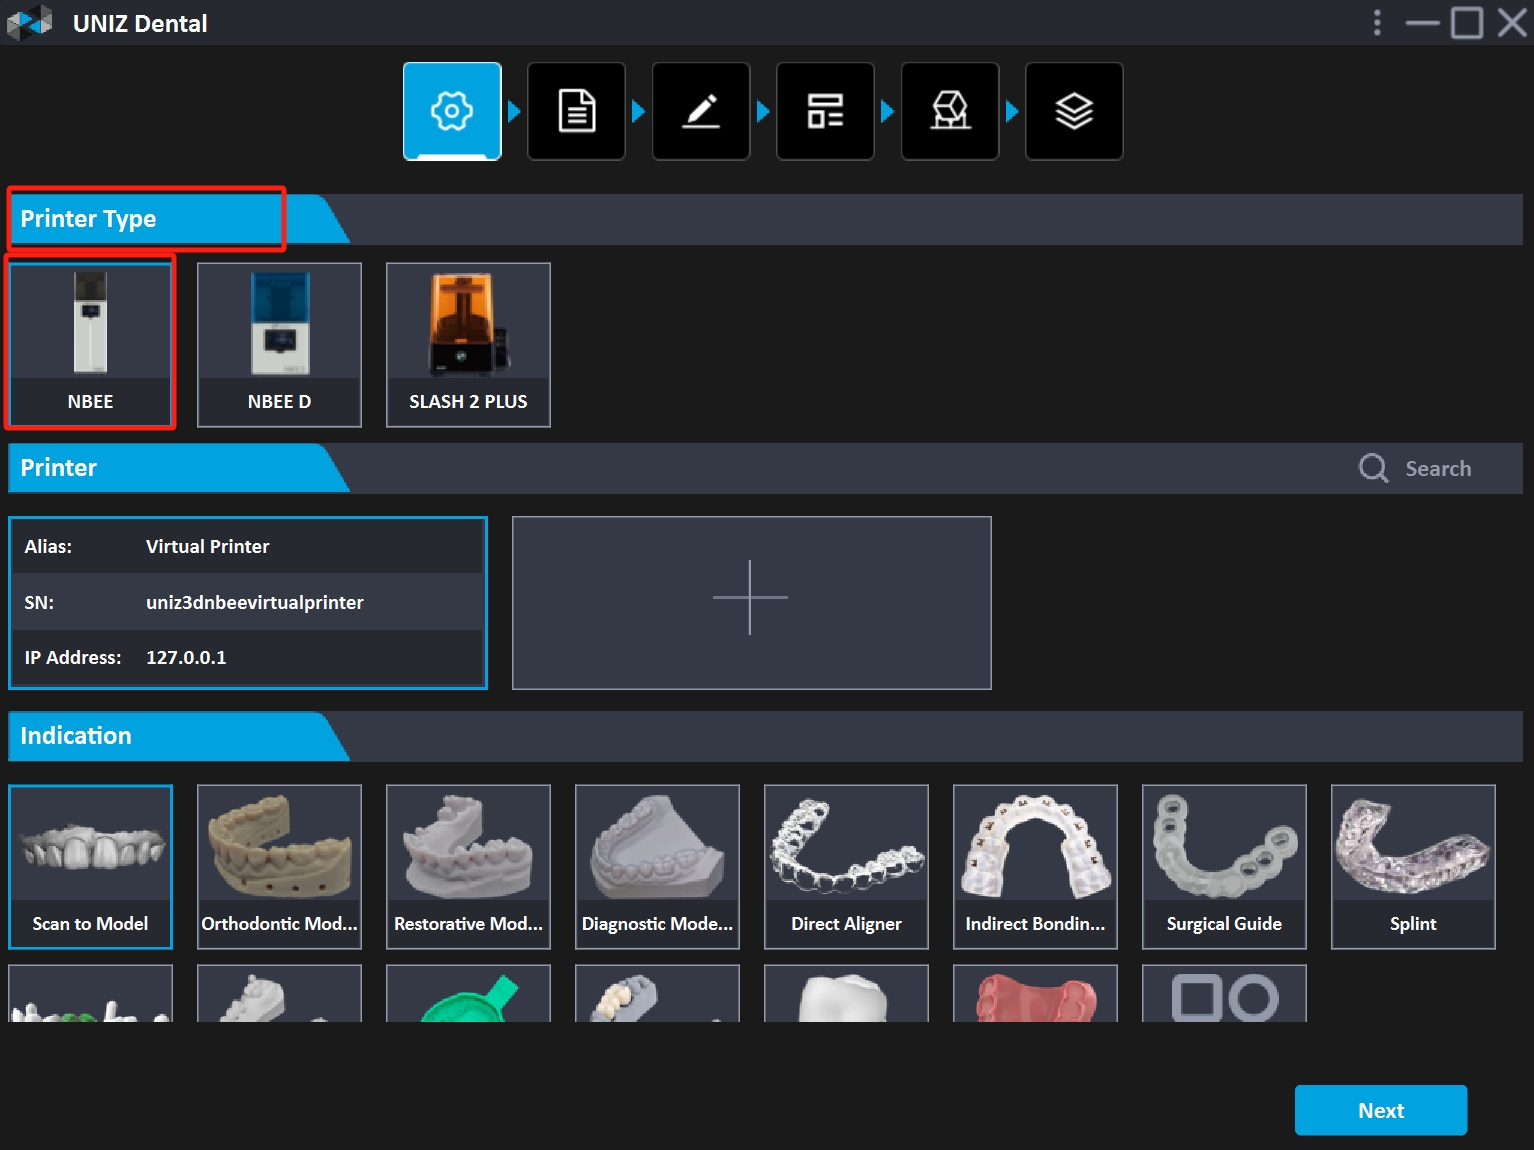Open the layers slicing workflow step
This screenshot has width=1534, height=1150.
coord(1074,111)
